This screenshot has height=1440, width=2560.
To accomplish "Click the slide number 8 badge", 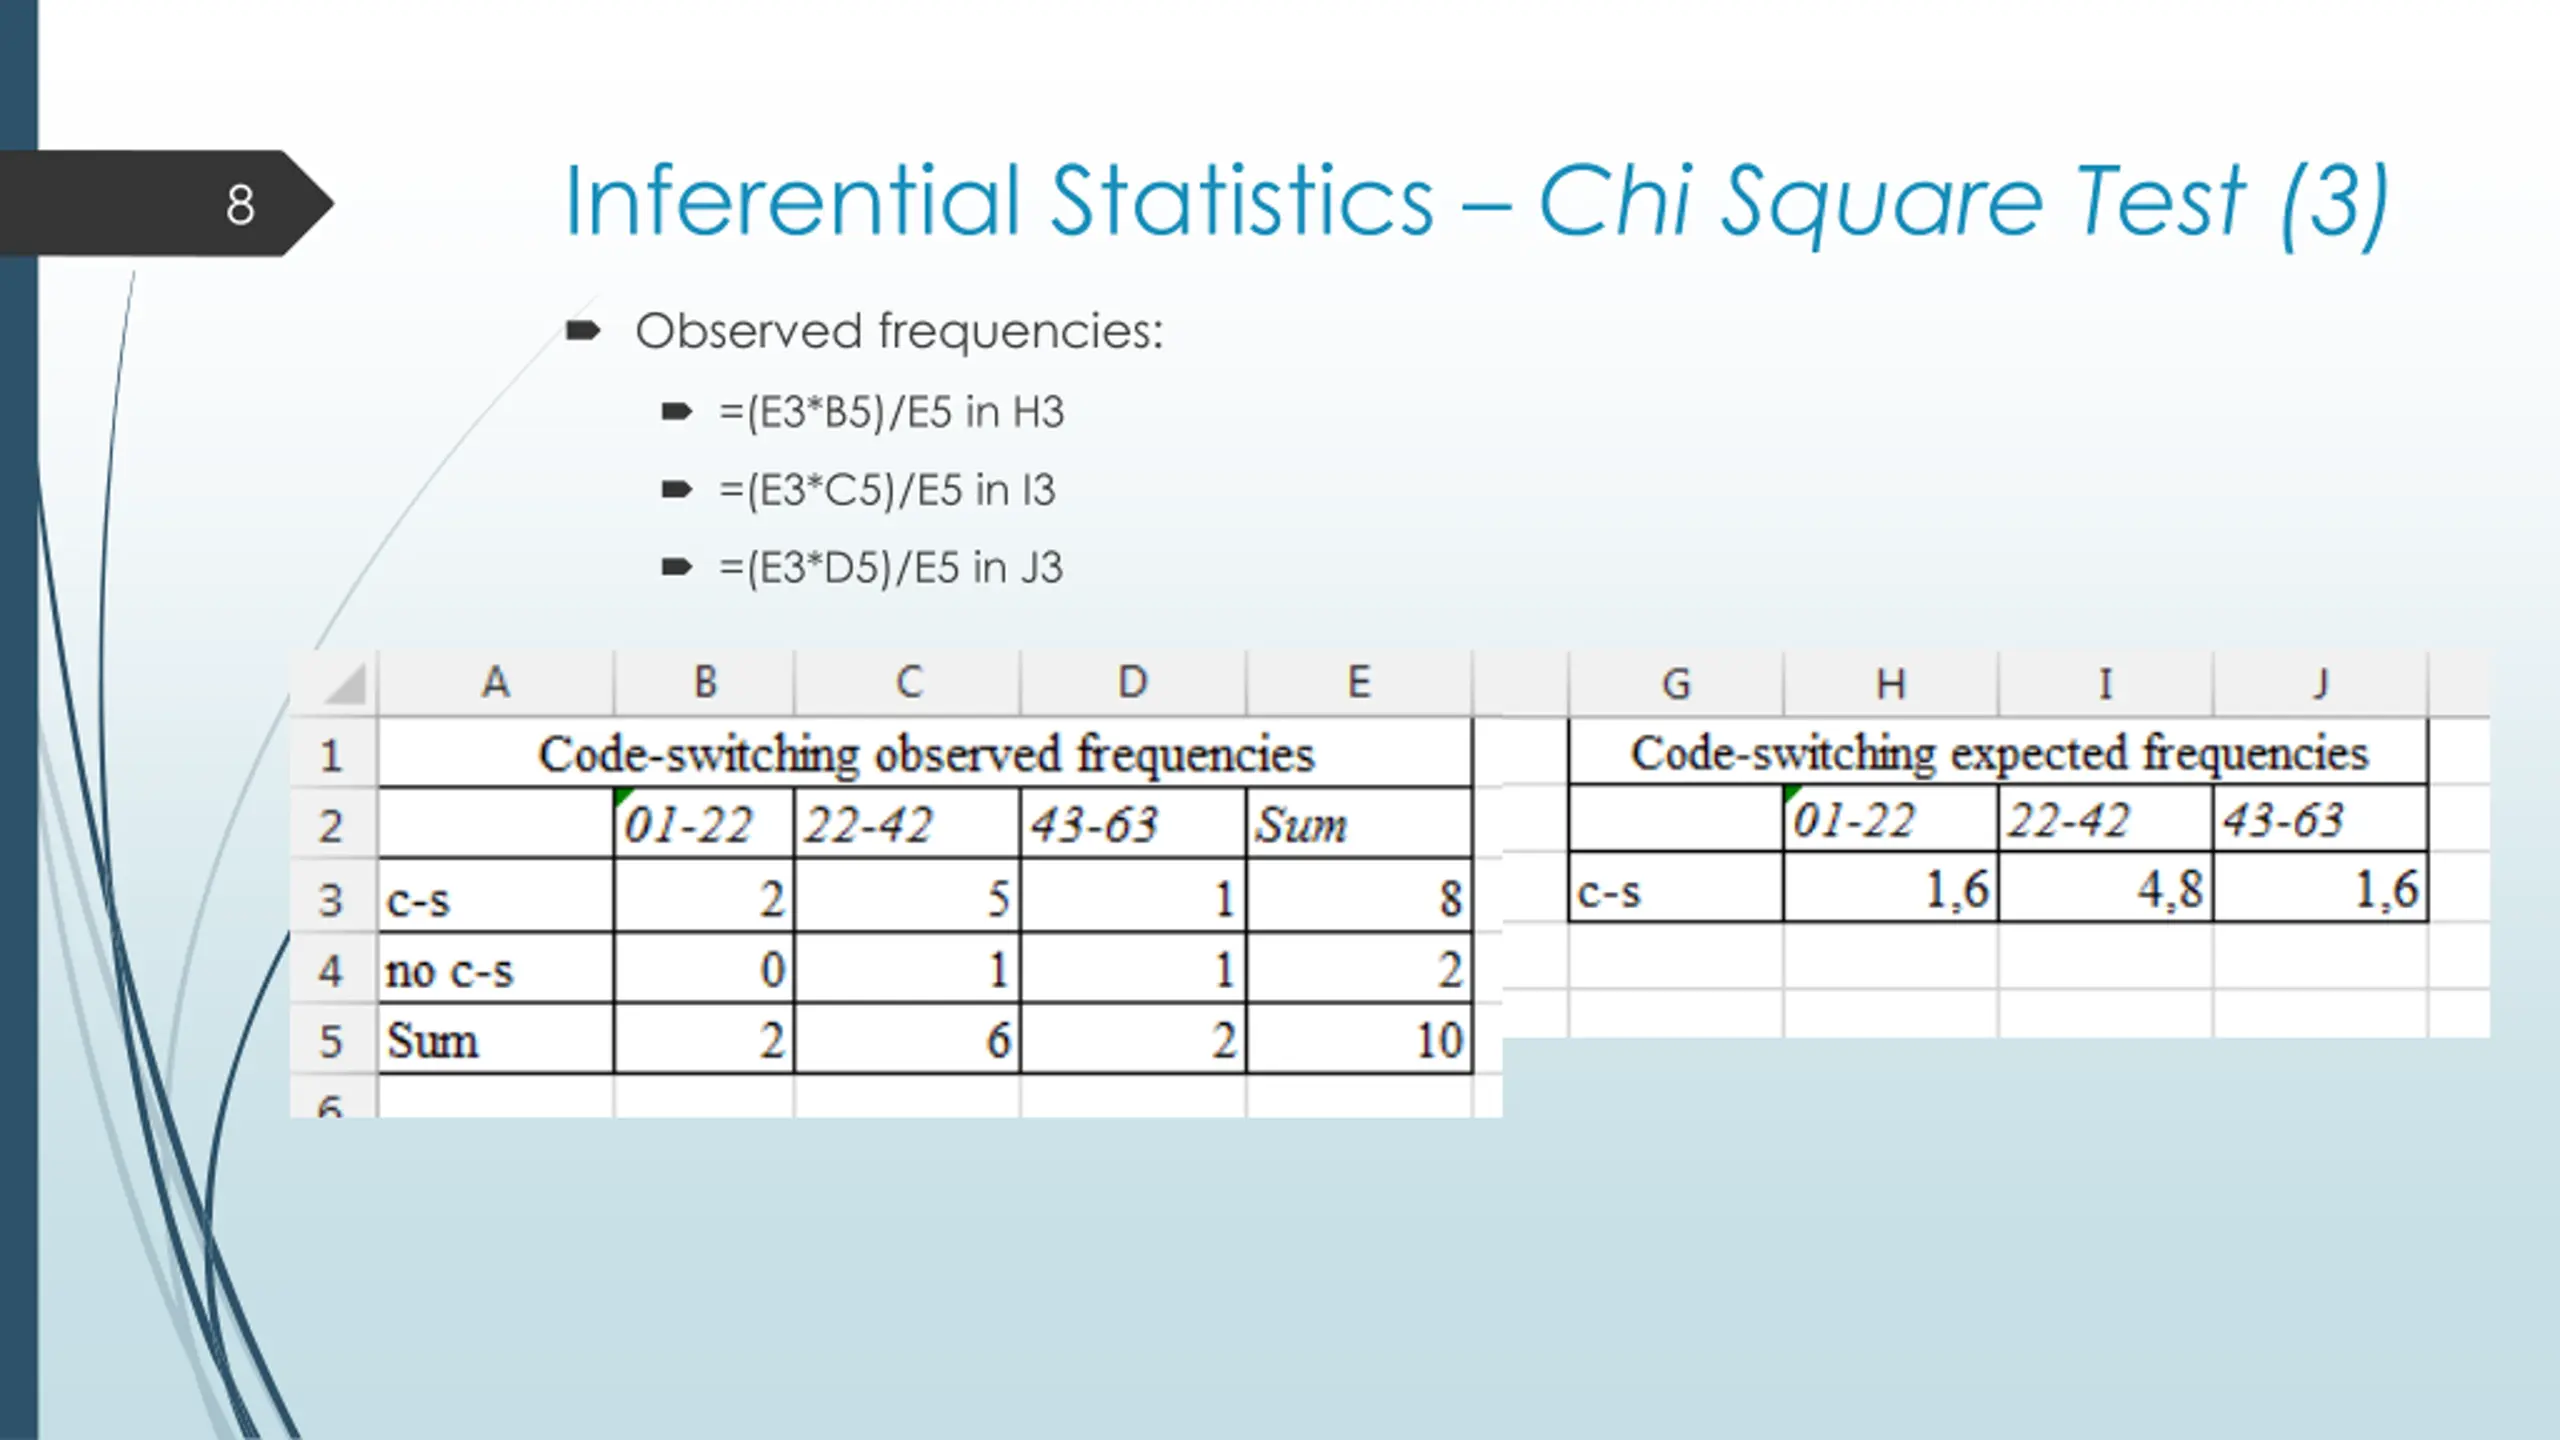I will pos(166,204).
